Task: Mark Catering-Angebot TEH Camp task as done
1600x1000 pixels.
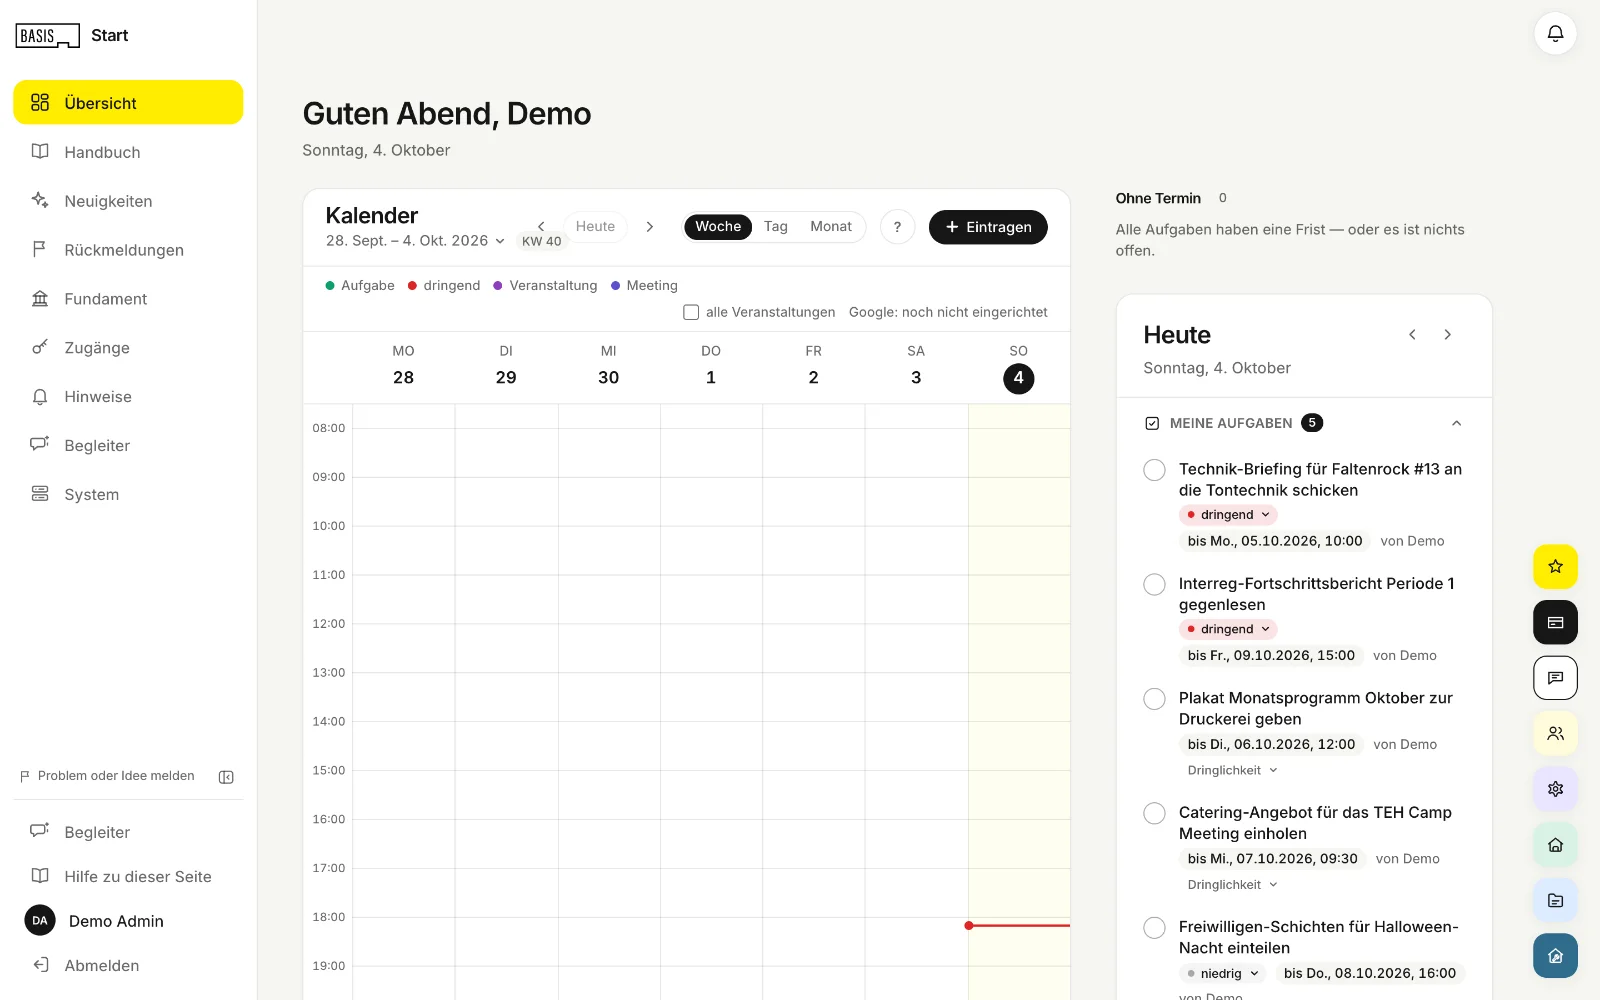Action: [1154, 813]
